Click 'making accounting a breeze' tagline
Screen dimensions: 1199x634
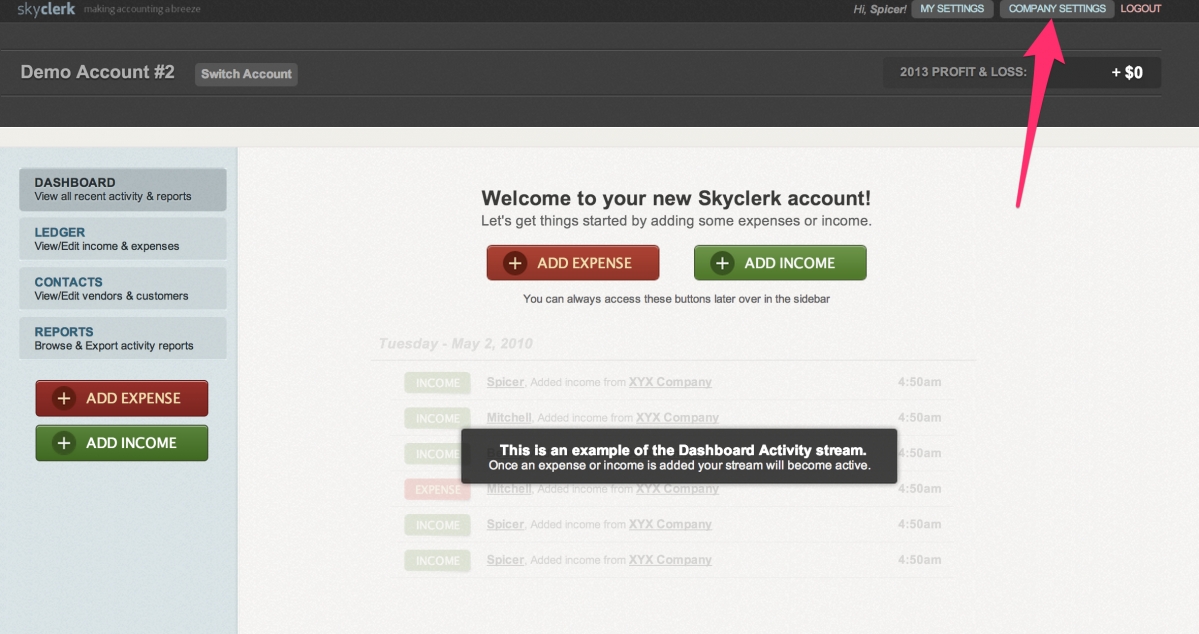pos(142,9)
